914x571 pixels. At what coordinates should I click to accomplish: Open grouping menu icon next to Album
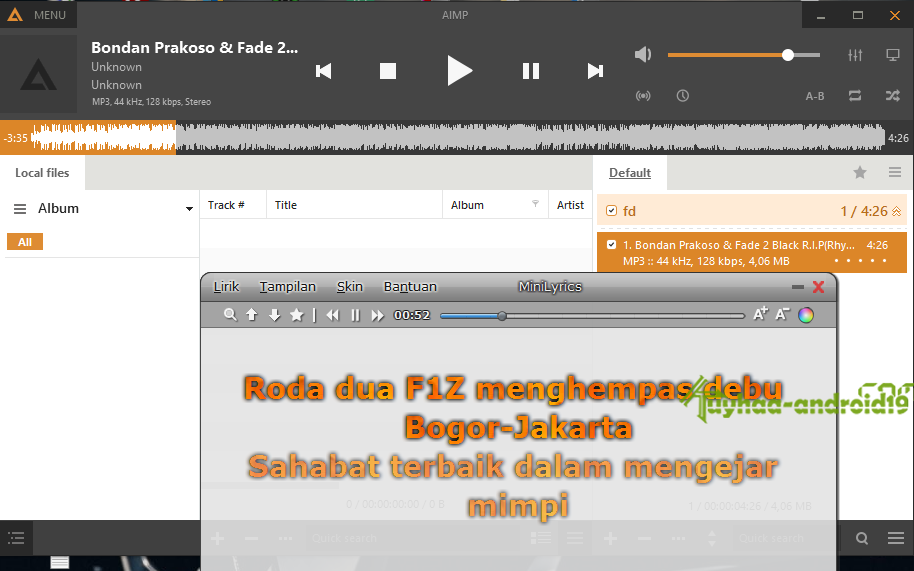pyautogui.click(x=20, y=209)
